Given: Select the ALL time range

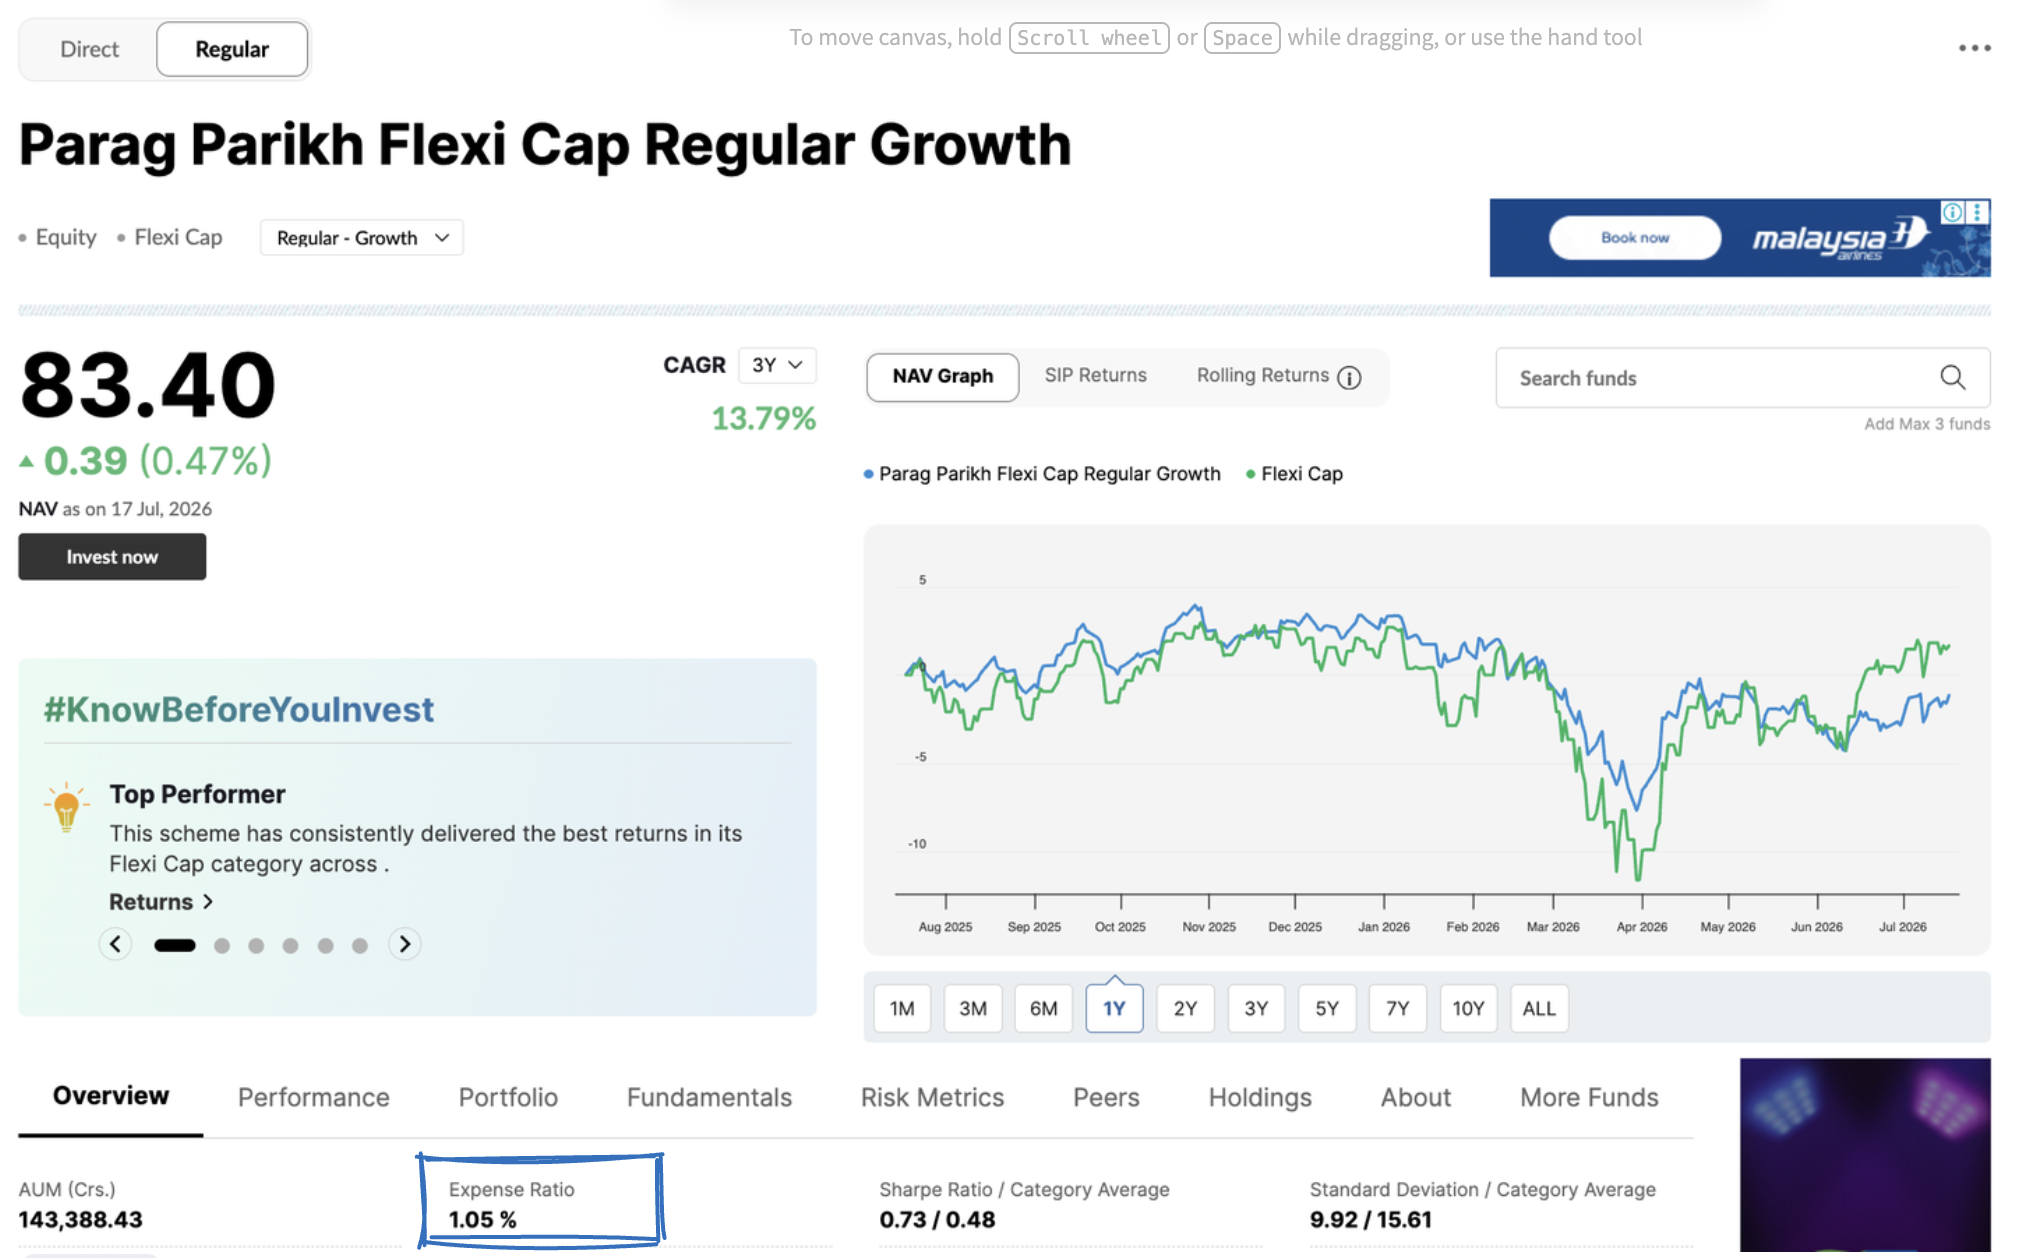Looking at the screenshot, I should pos(1539,1008).
